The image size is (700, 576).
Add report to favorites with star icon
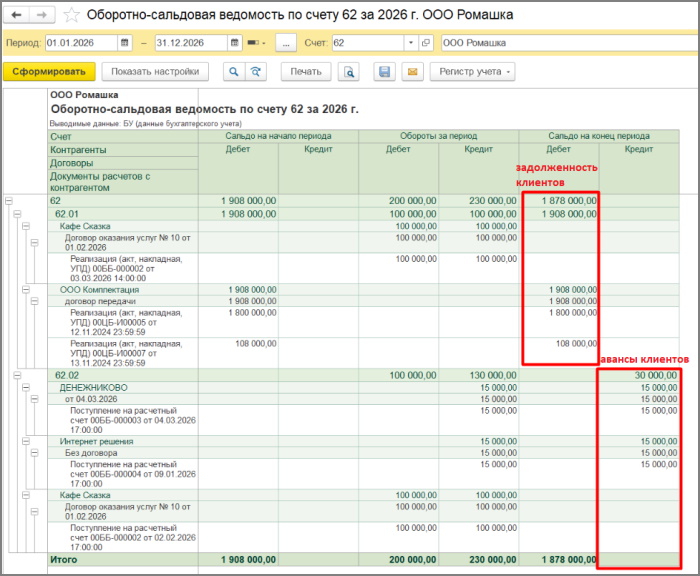pyautogui.click(x=71, y=16)
